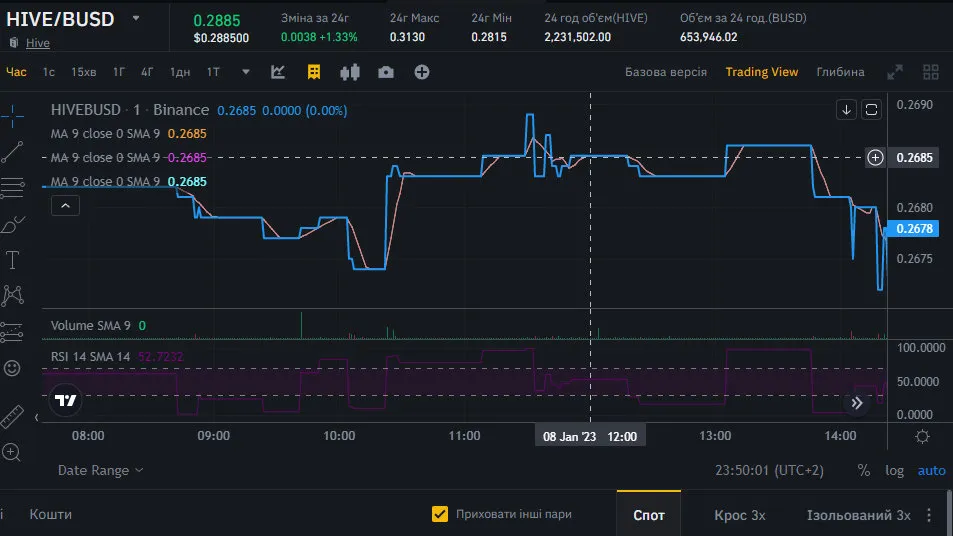
Task: Open the emoji icons tool
Action: click(x=12, y=368)
